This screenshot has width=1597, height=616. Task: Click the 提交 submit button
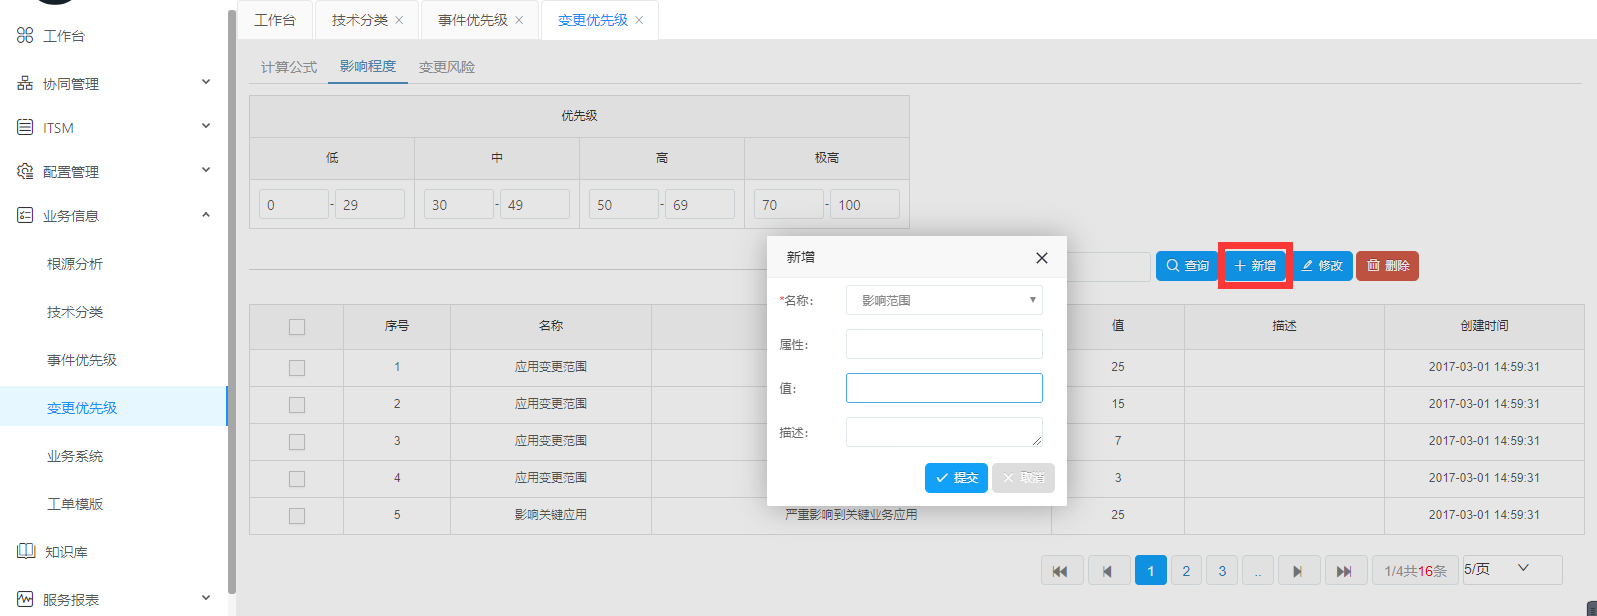coord(956,478)
